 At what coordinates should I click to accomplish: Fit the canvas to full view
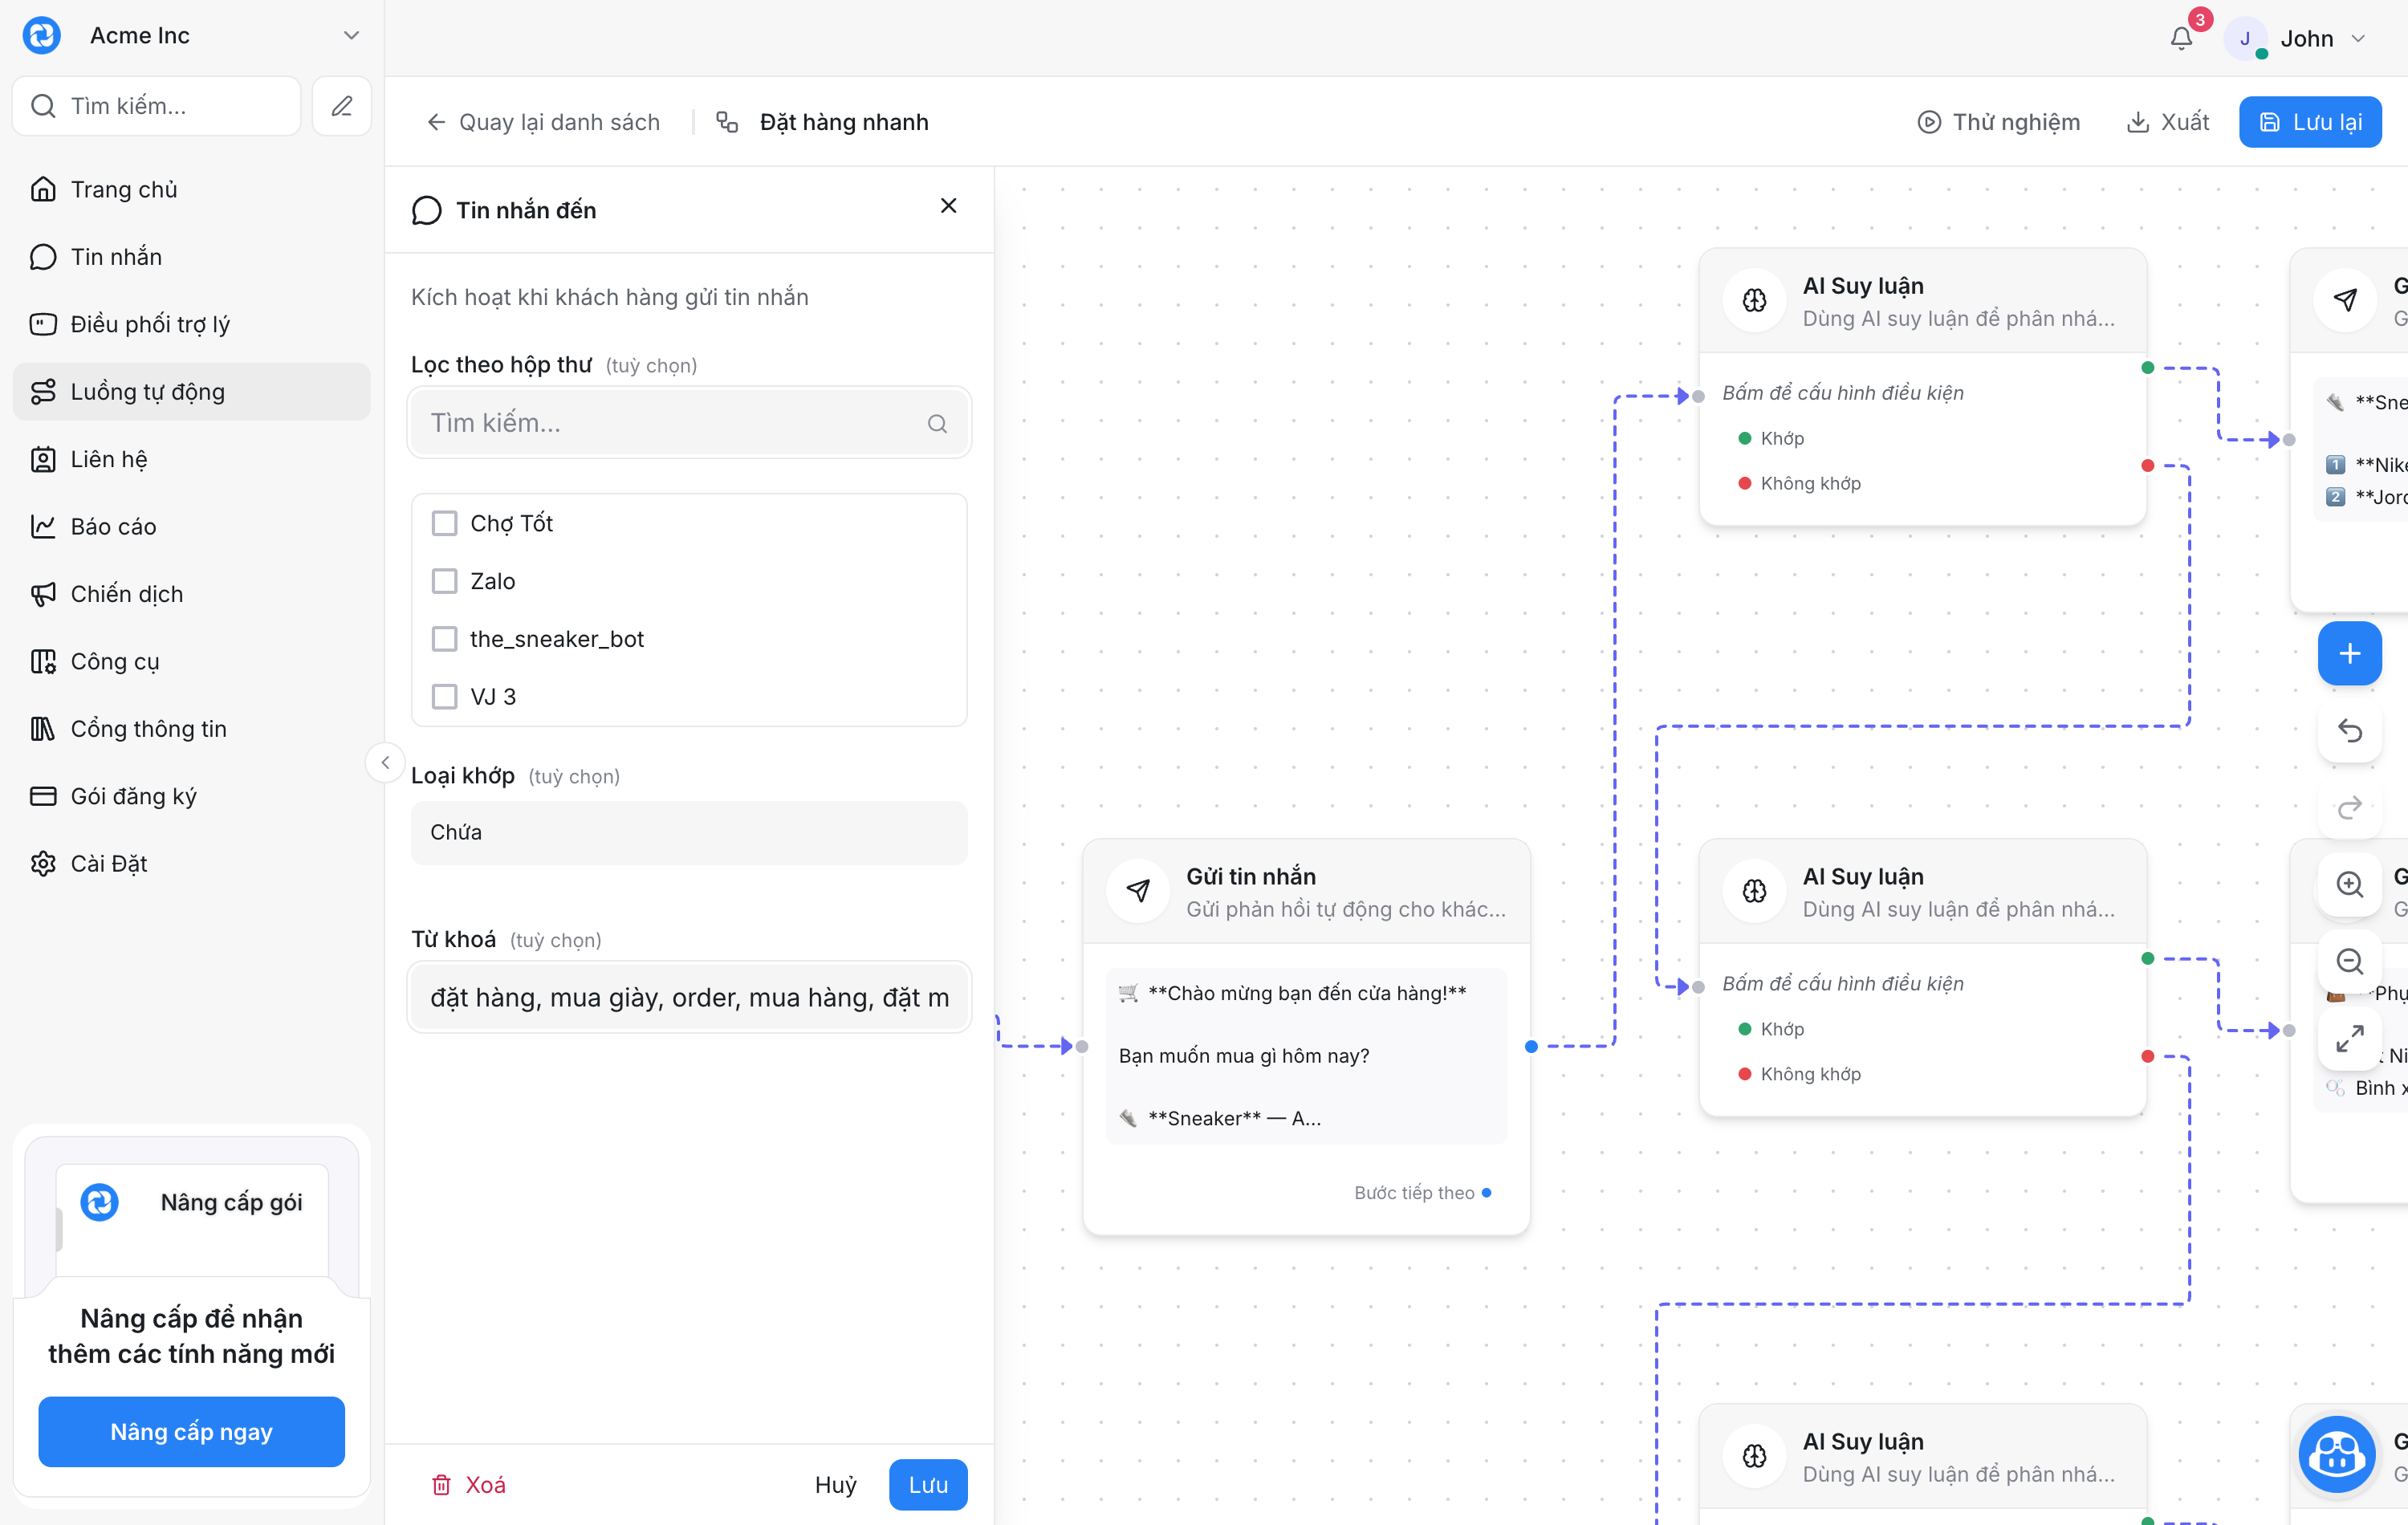[2349, 1039]
